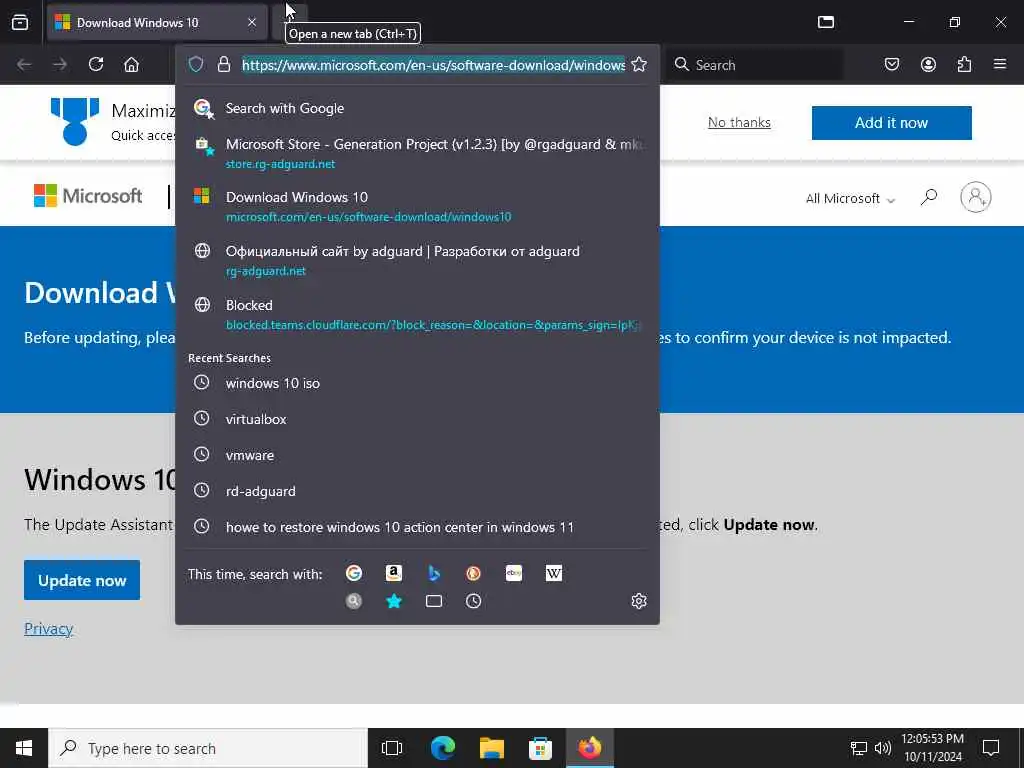Viewport: 1024px width, 768px height.
Task: Open the volume control in system tray
Action: pyautogui.click(x=883, y=748)
